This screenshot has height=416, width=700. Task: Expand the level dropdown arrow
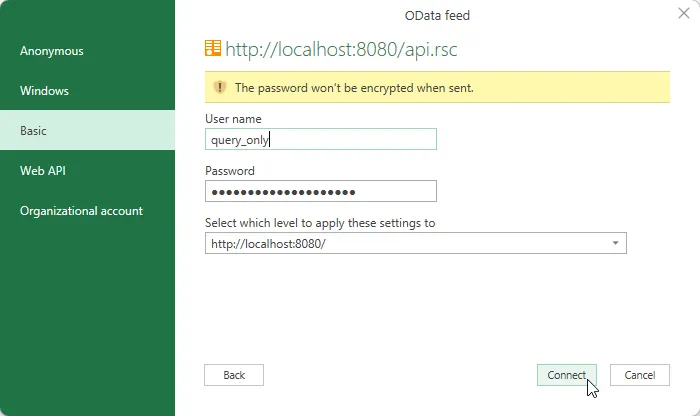coord(615,243)
